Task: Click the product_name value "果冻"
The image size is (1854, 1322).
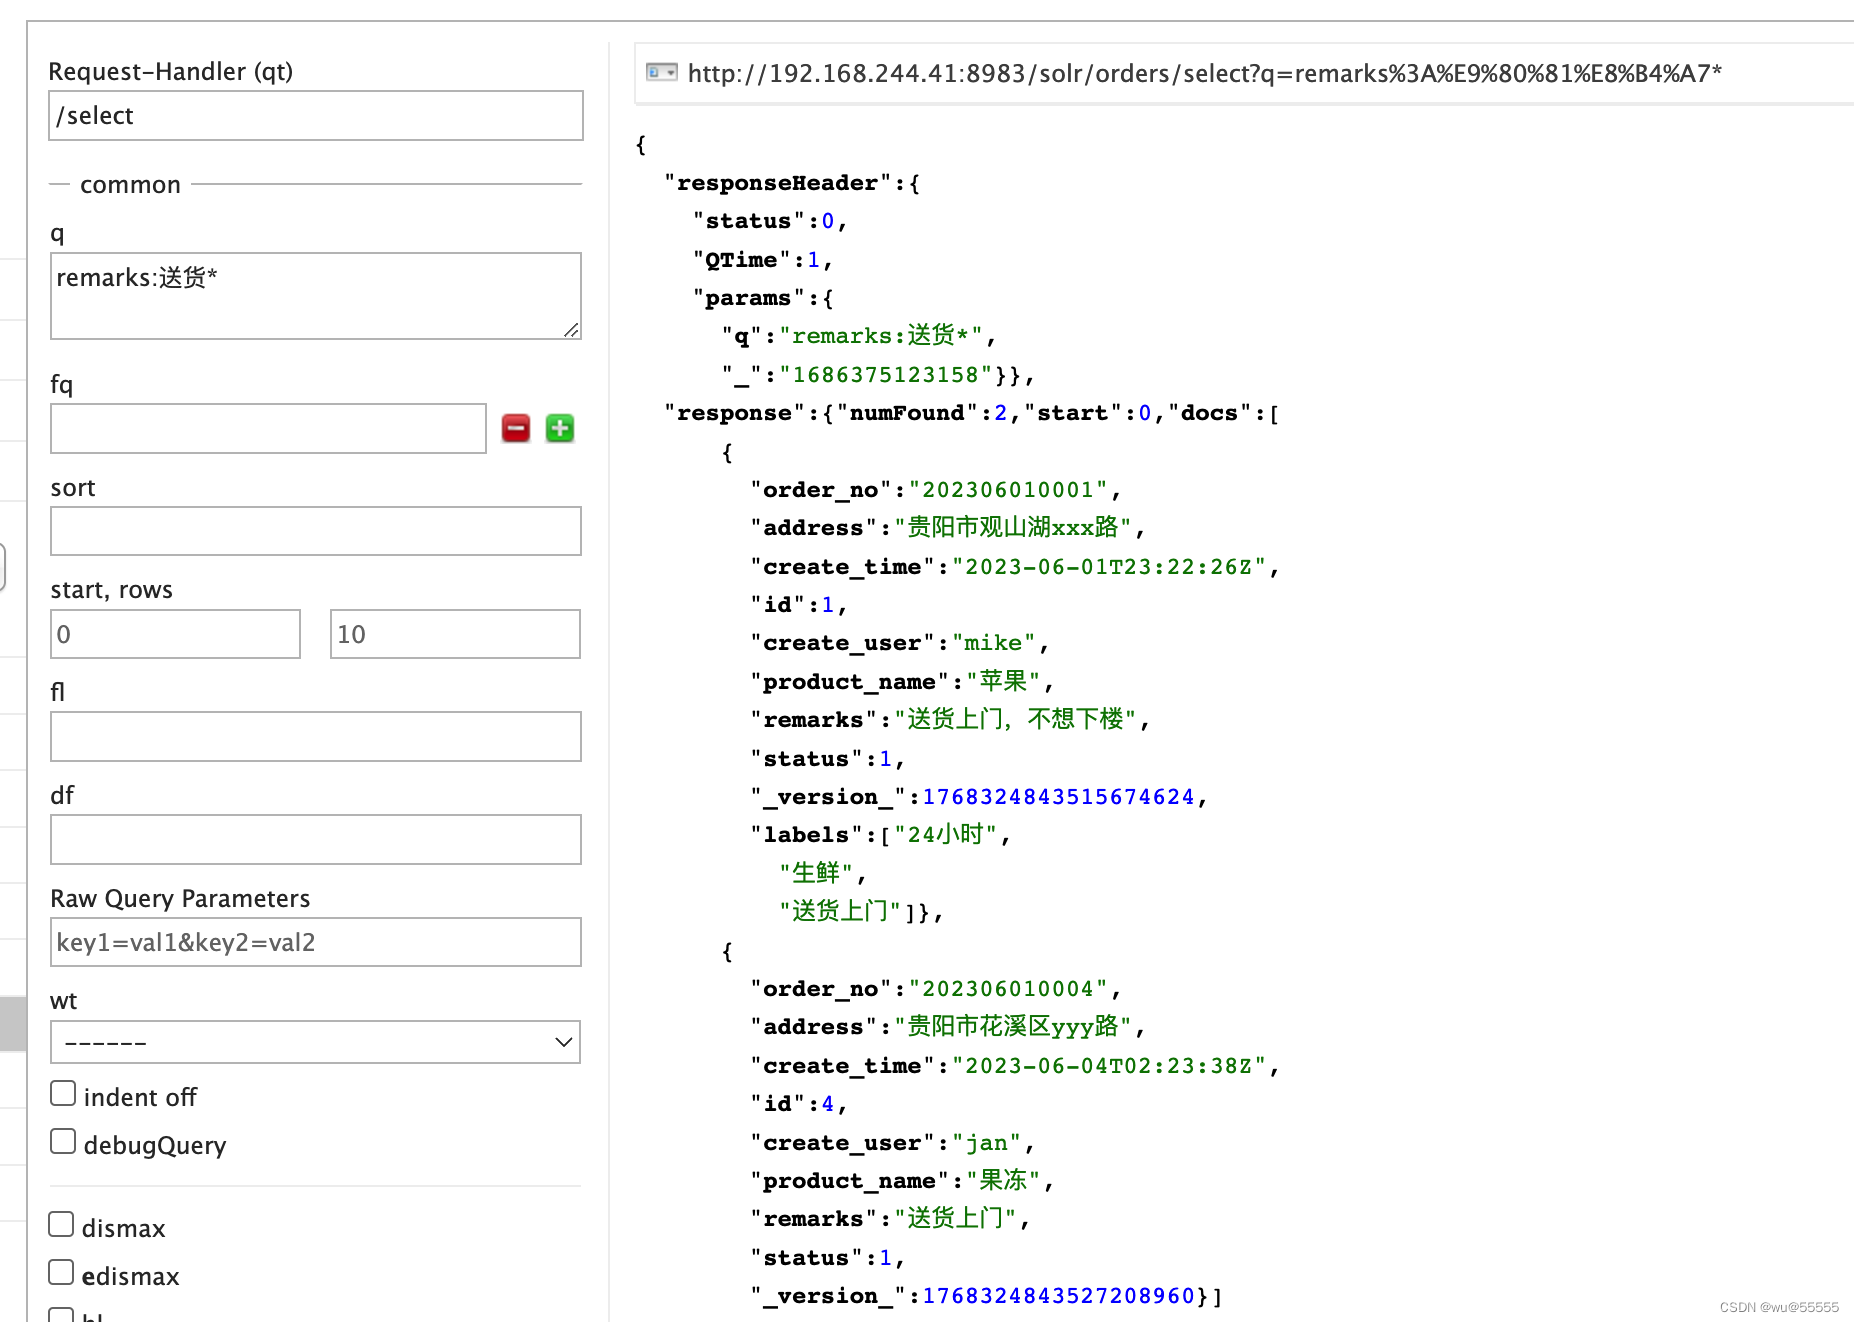Action: (1003, 1180)
